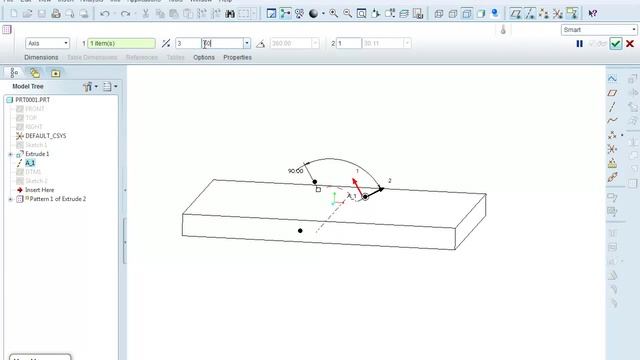Click the sketch tool icon at sidebar top
The height and width of the screenshot is (360, 640).
pyautogui.click(x=612, y=78)
